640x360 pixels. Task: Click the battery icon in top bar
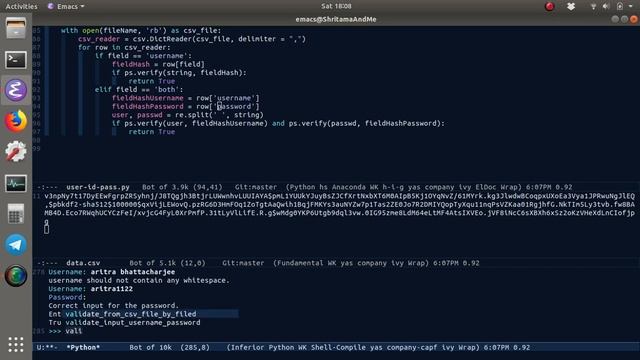620,6
